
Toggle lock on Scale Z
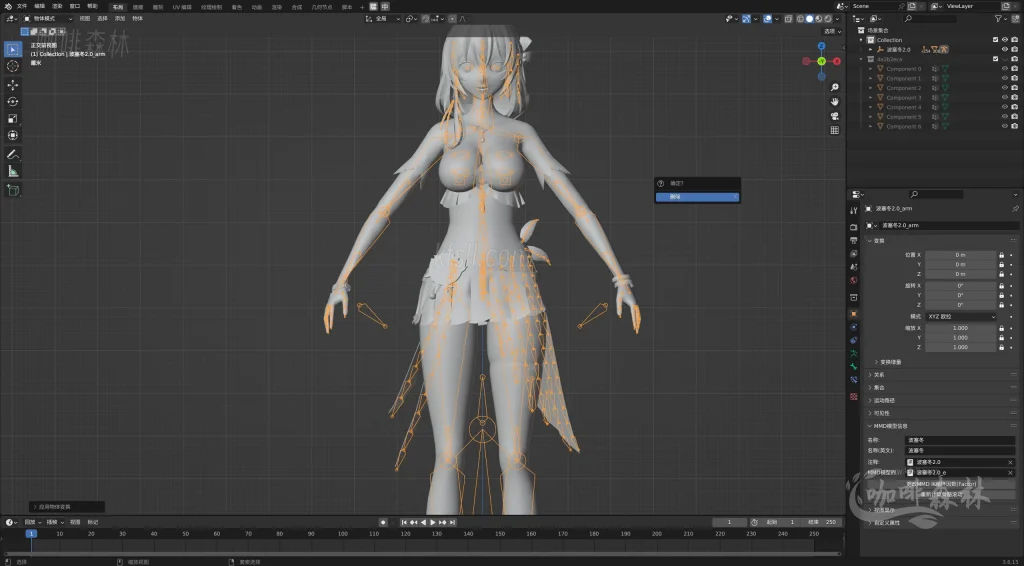pyautogui.click(x=1001, y=347)
